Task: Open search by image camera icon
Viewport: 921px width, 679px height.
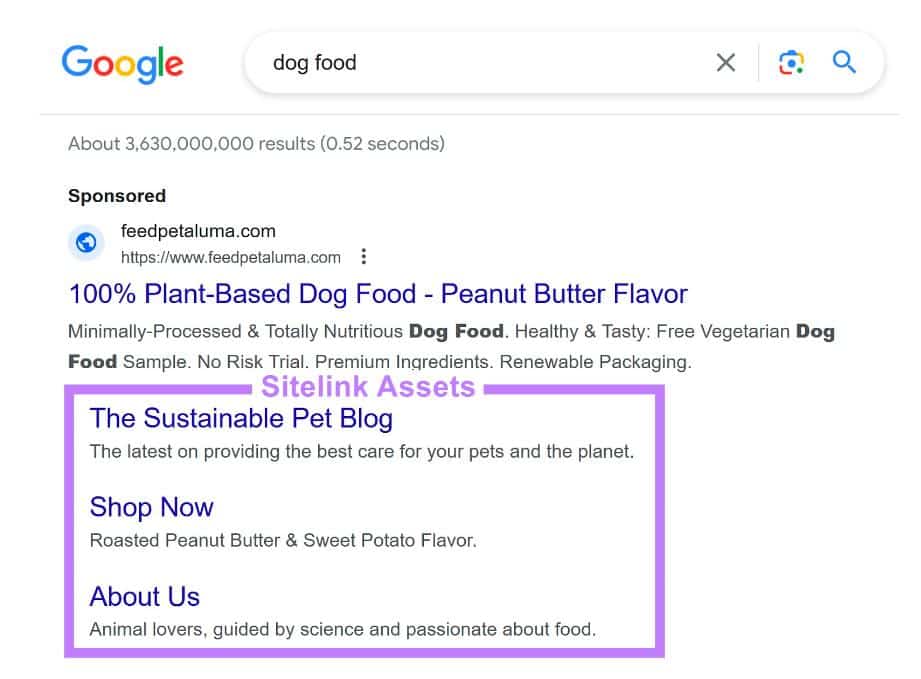Action: 791,62
